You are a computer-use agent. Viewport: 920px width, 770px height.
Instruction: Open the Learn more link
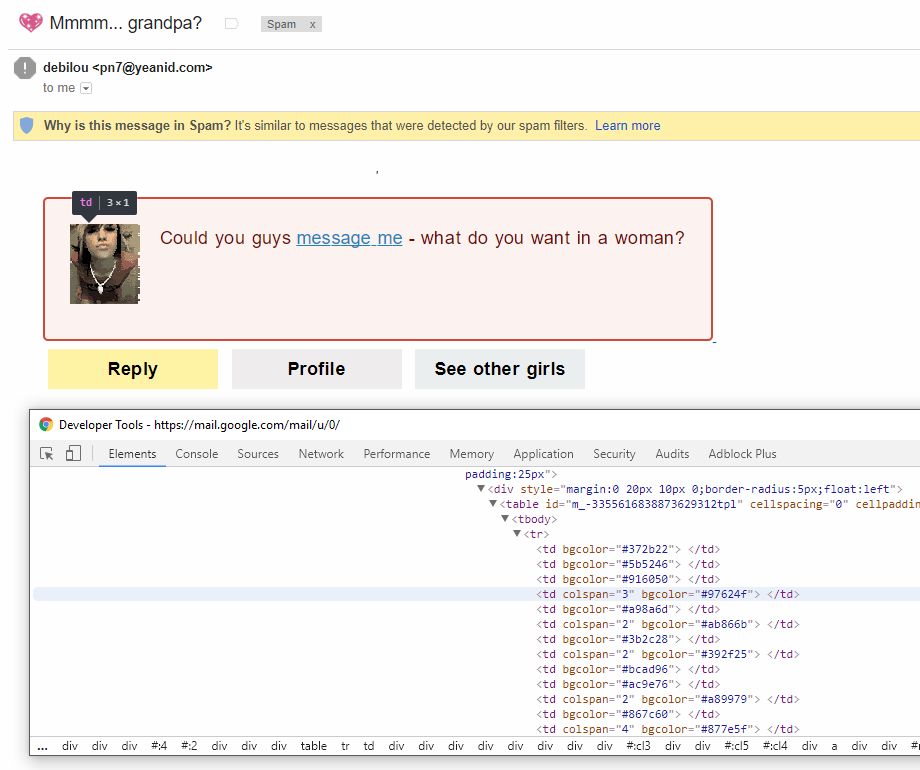(x=627, y=126)
